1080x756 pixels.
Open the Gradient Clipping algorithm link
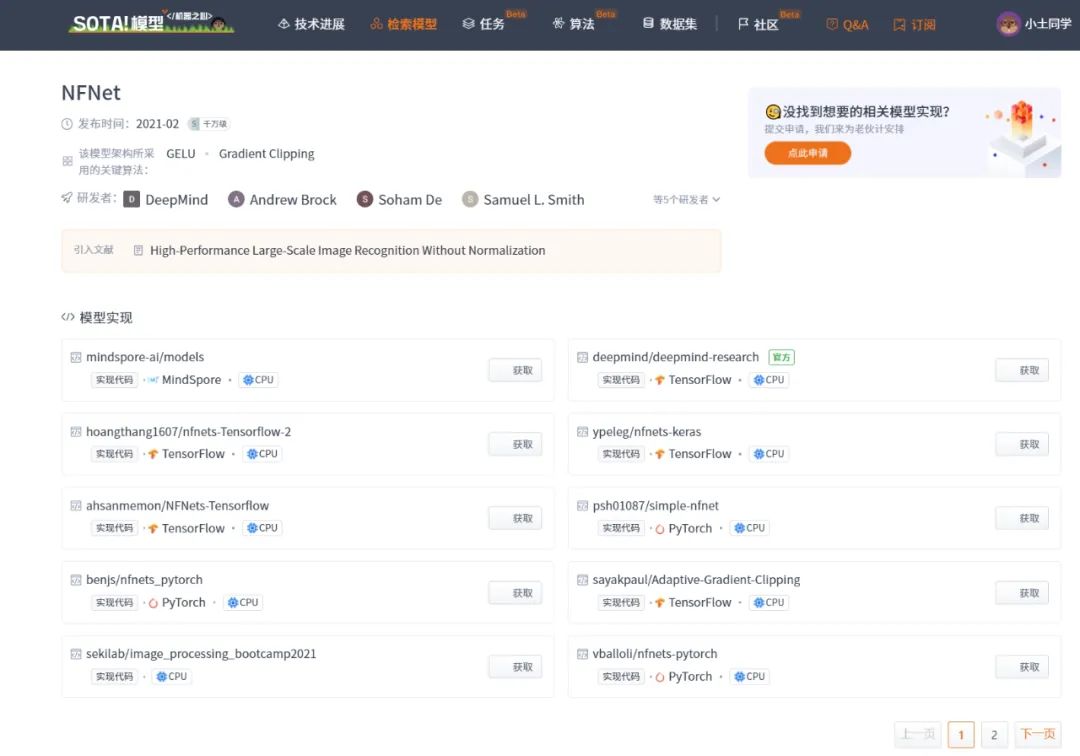[266, 154]
